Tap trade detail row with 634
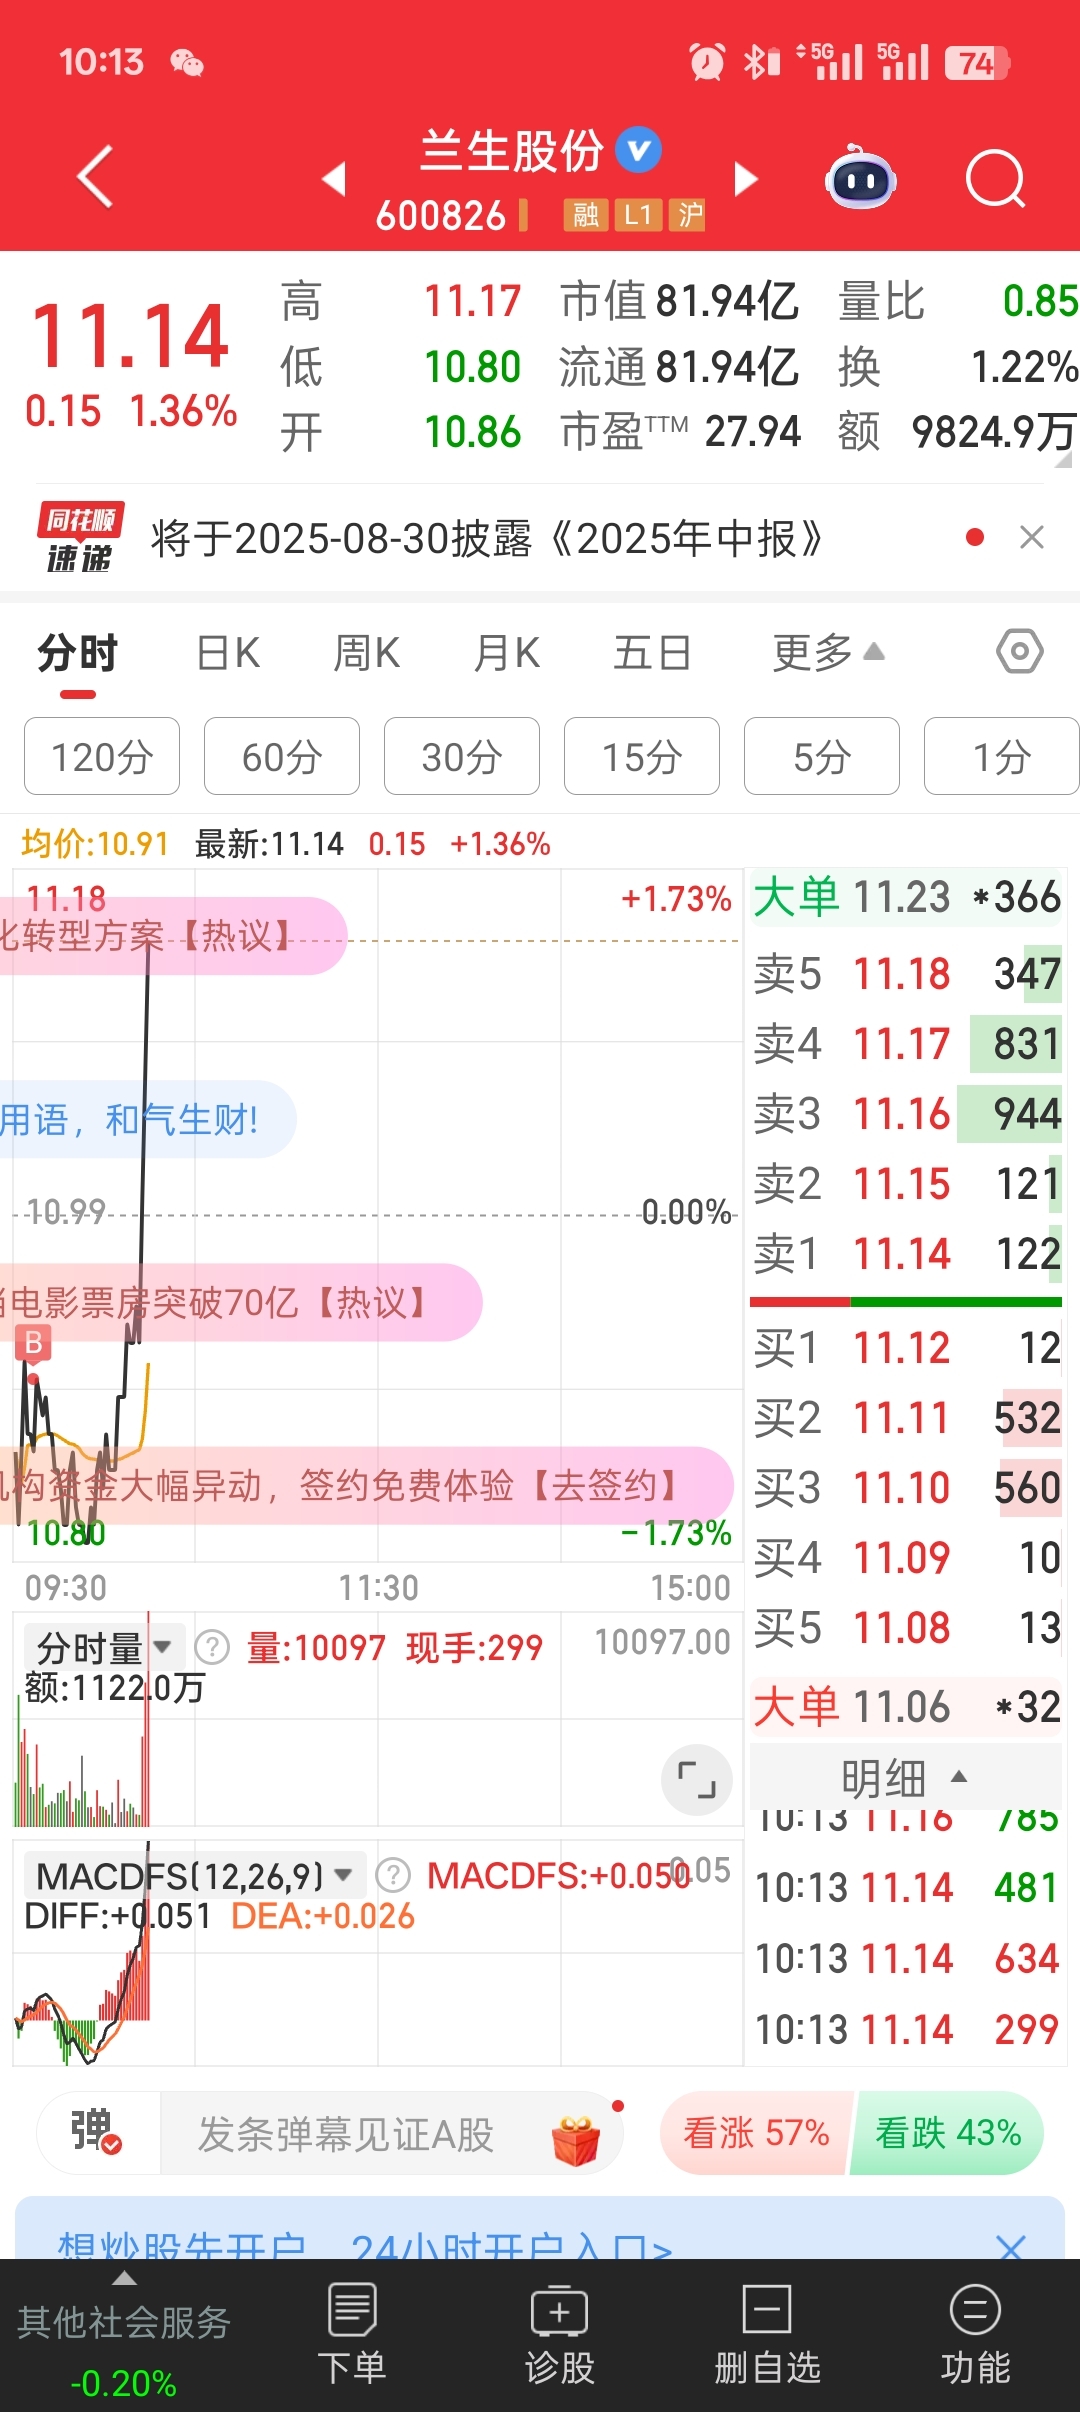The height and width of the screenshot is (2412, 1080). click(906, 1958)
